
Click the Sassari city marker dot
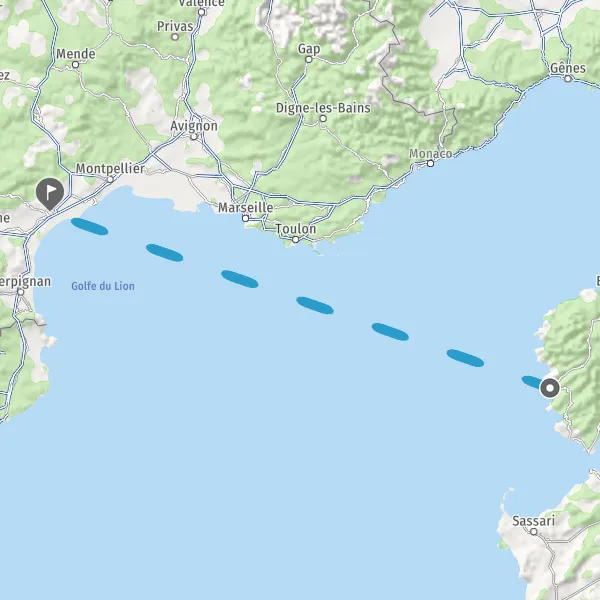(x=534, y=532)
